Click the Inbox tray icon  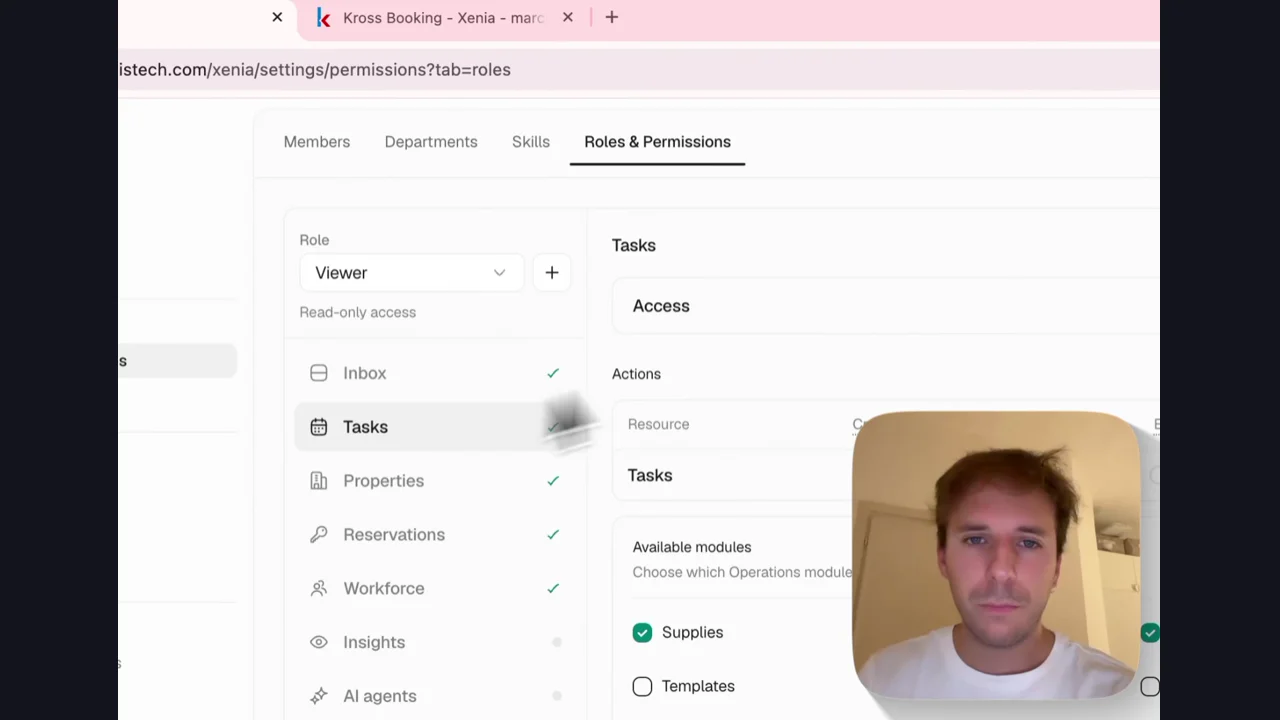tap(318, 373)
